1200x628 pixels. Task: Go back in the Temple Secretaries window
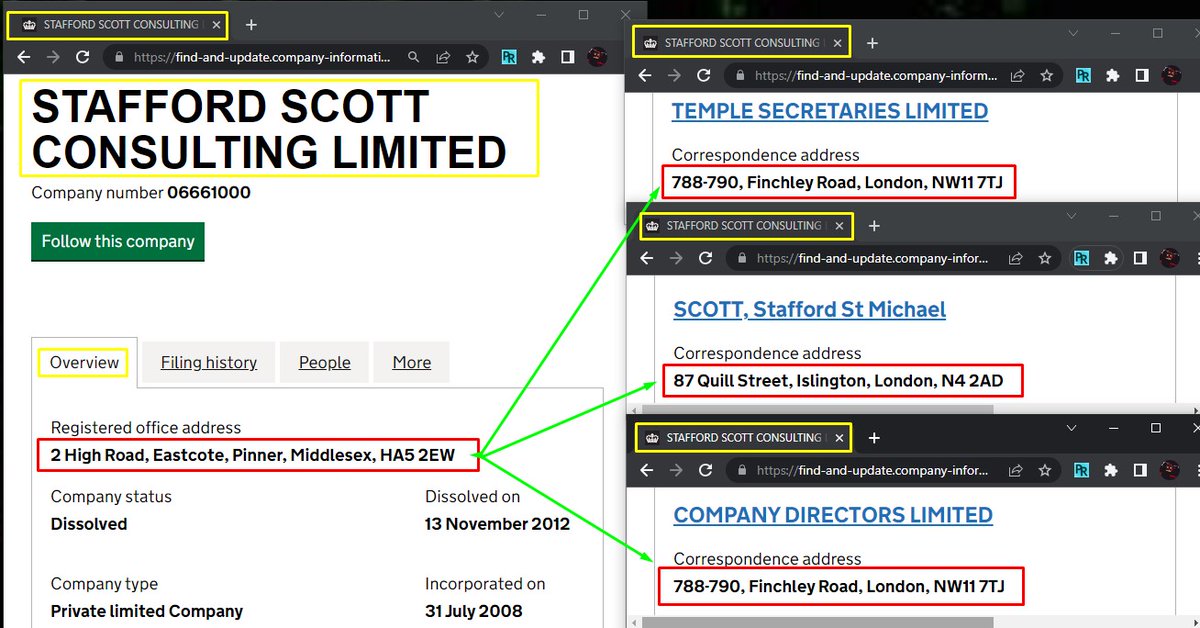coord(645,75)
